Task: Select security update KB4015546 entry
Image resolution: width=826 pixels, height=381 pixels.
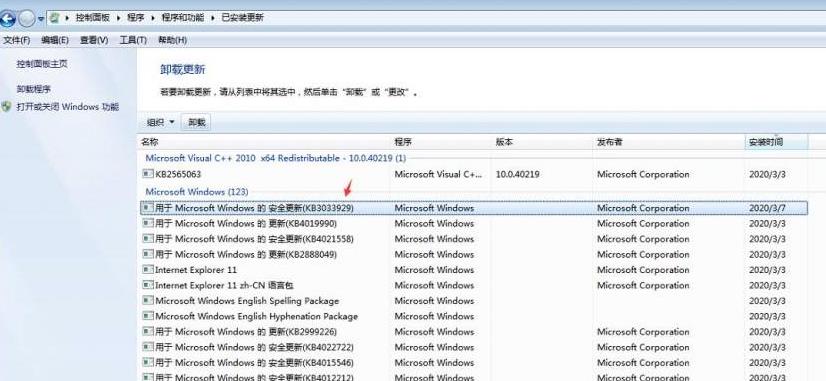Action: click(x=254, y=363)
